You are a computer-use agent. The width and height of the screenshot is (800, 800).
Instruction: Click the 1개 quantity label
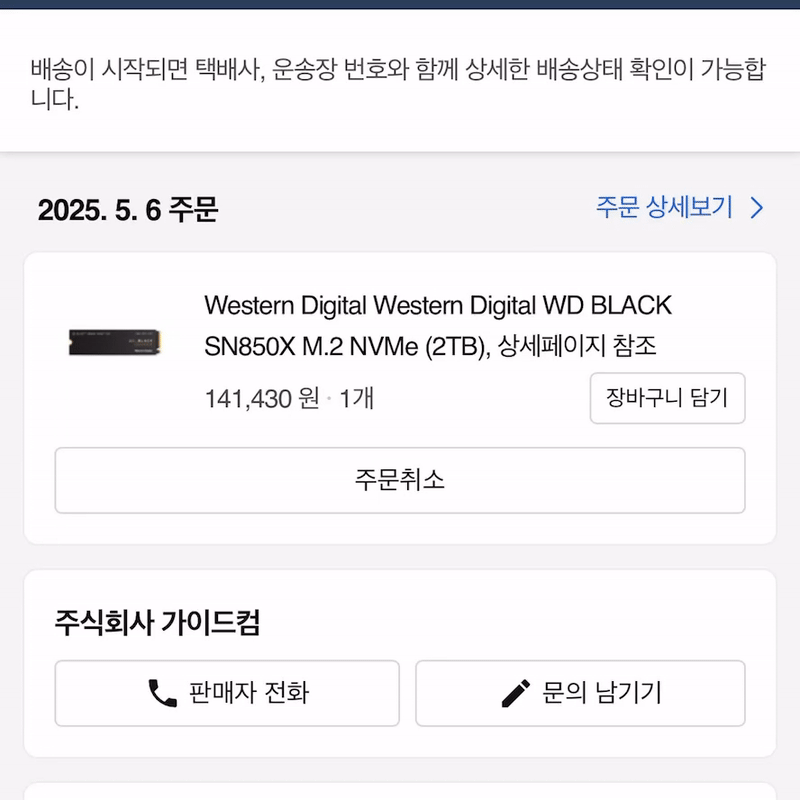357,398
